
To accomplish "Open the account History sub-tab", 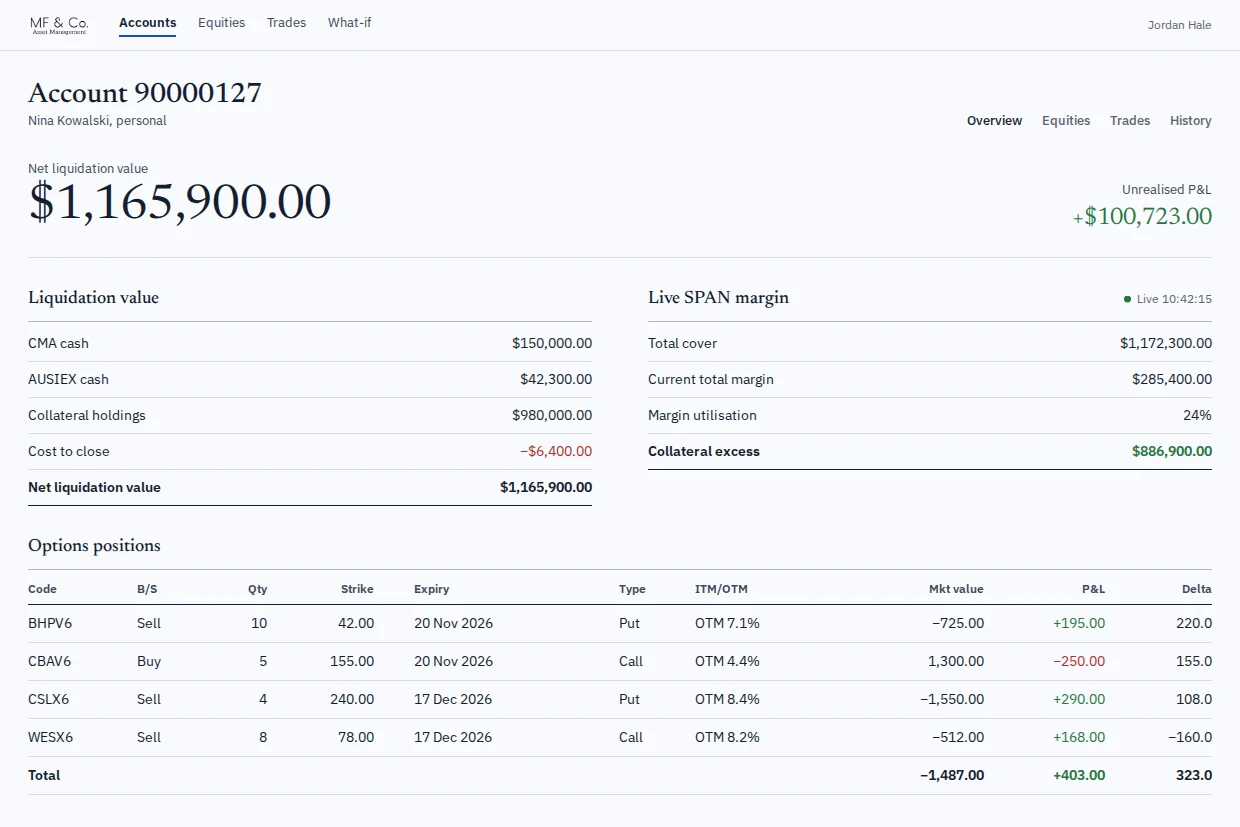I will pyautogui.click(x=1190, y=121).
